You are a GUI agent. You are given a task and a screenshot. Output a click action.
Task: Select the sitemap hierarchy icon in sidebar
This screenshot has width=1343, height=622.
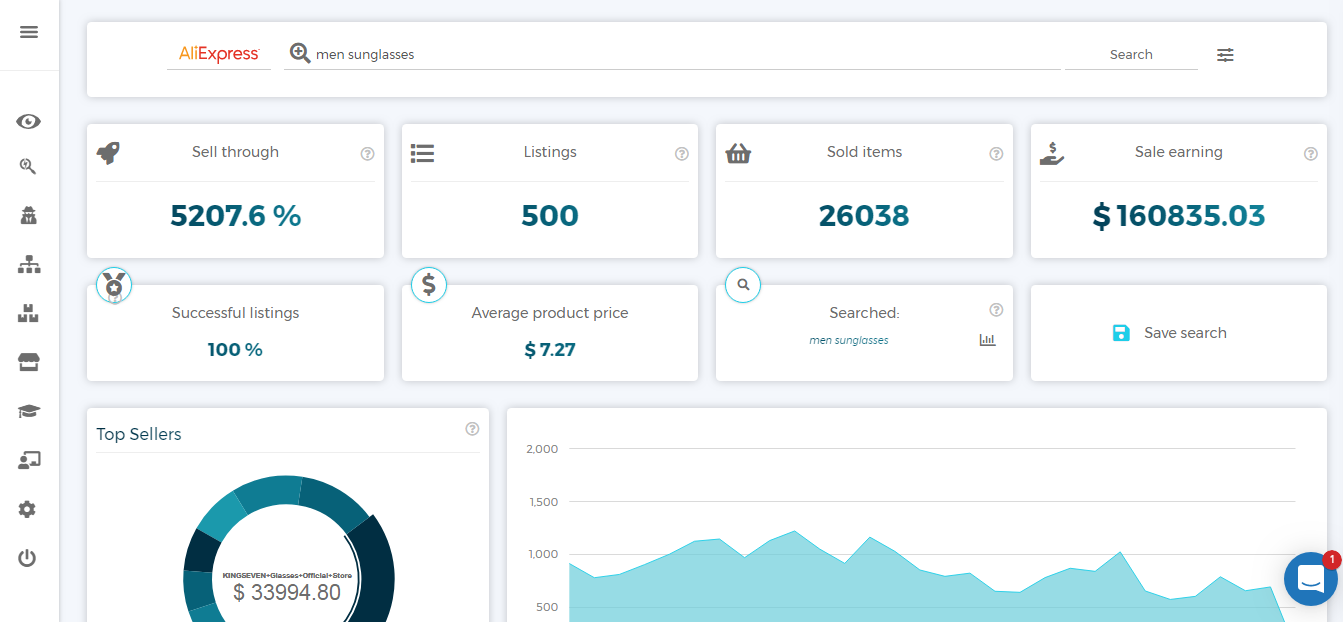[29, 265]
